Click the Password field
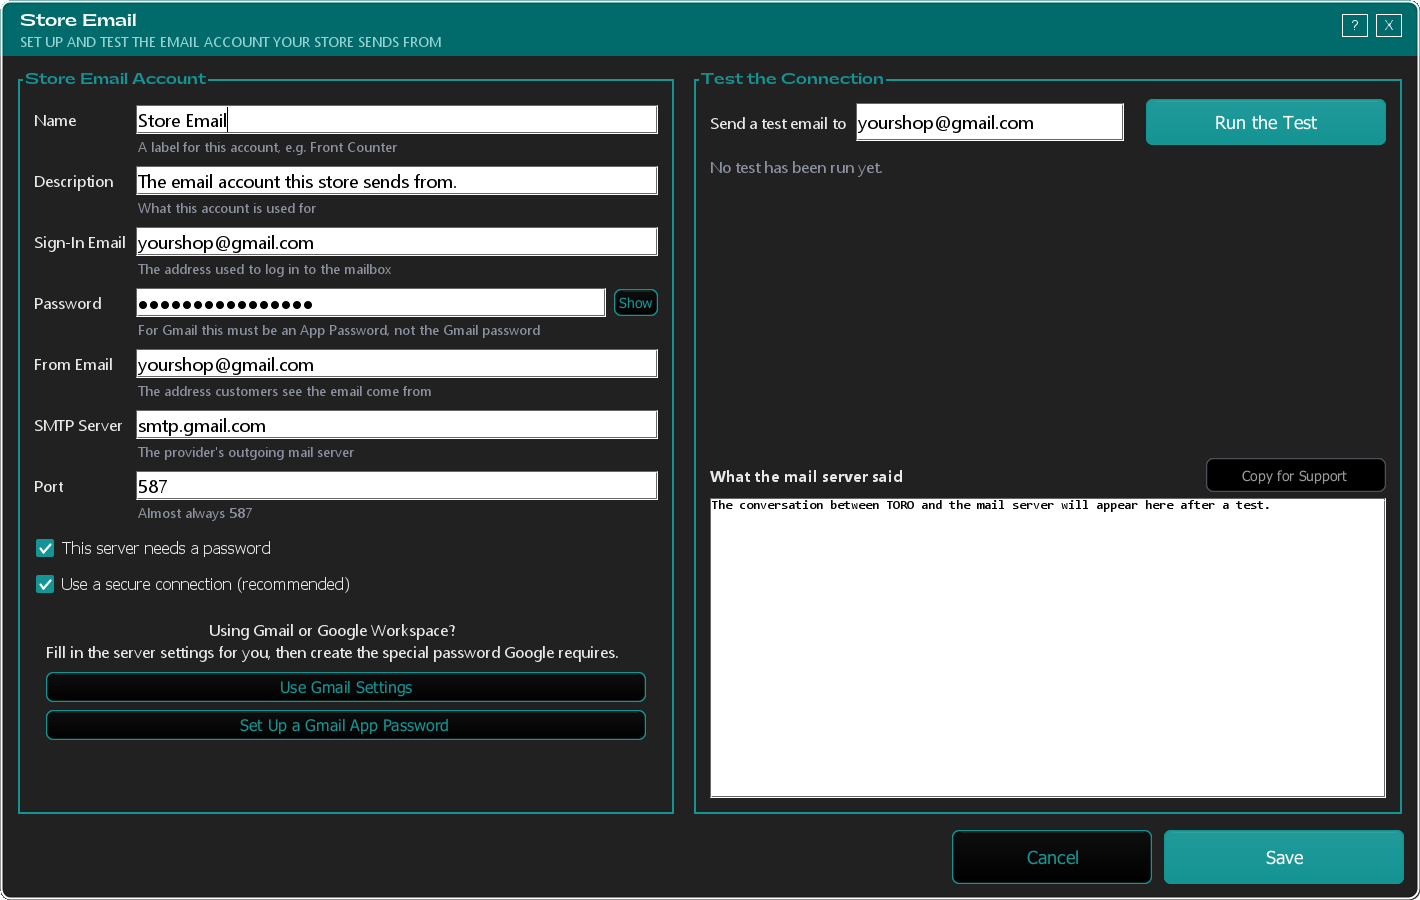The width and height of the screenshot is (1420, 900). coord(371,303)
